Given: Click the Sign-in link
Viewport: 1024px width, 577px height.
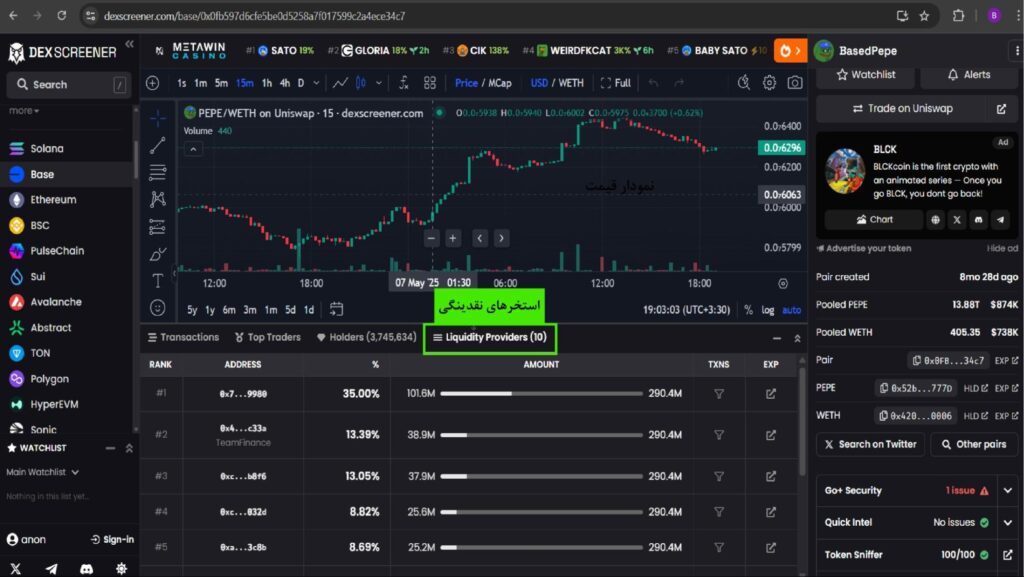Looking at the screenshot, I should coord(112,540).
